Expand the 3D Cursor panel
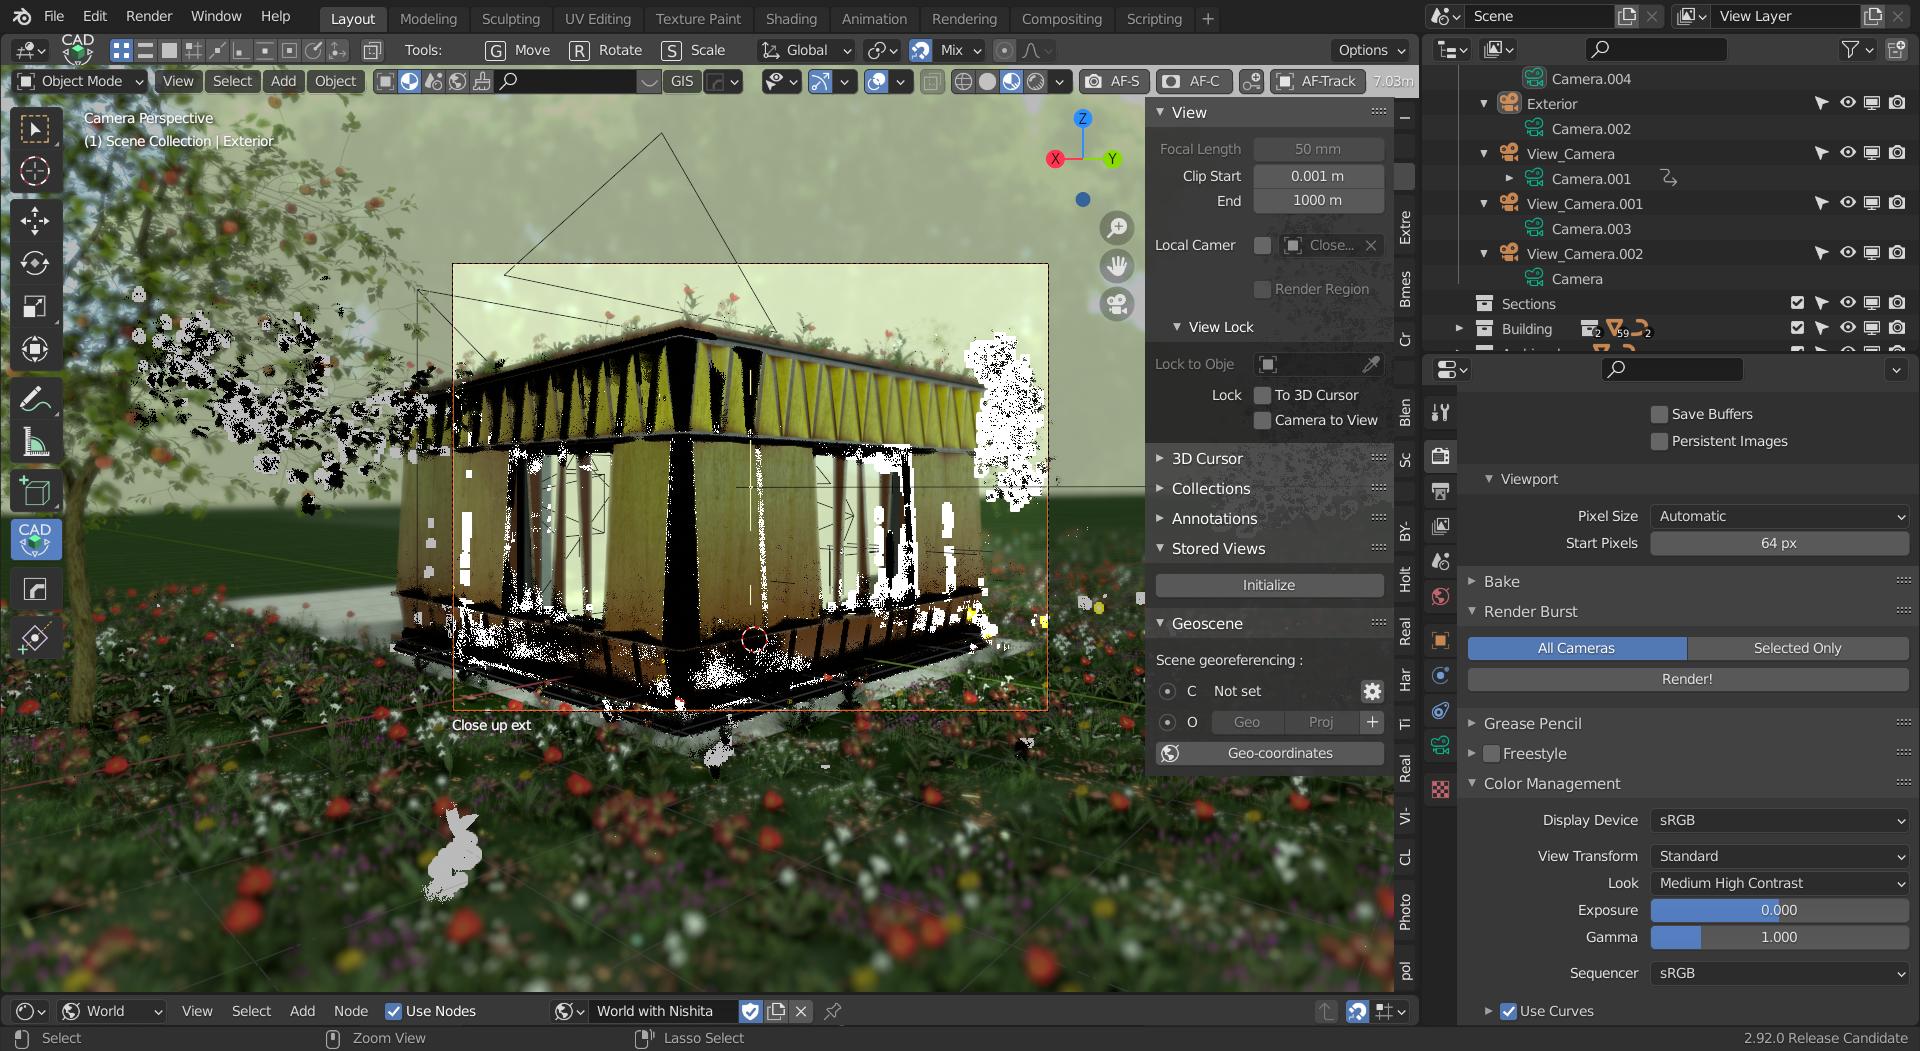 tap(1206, 458)
